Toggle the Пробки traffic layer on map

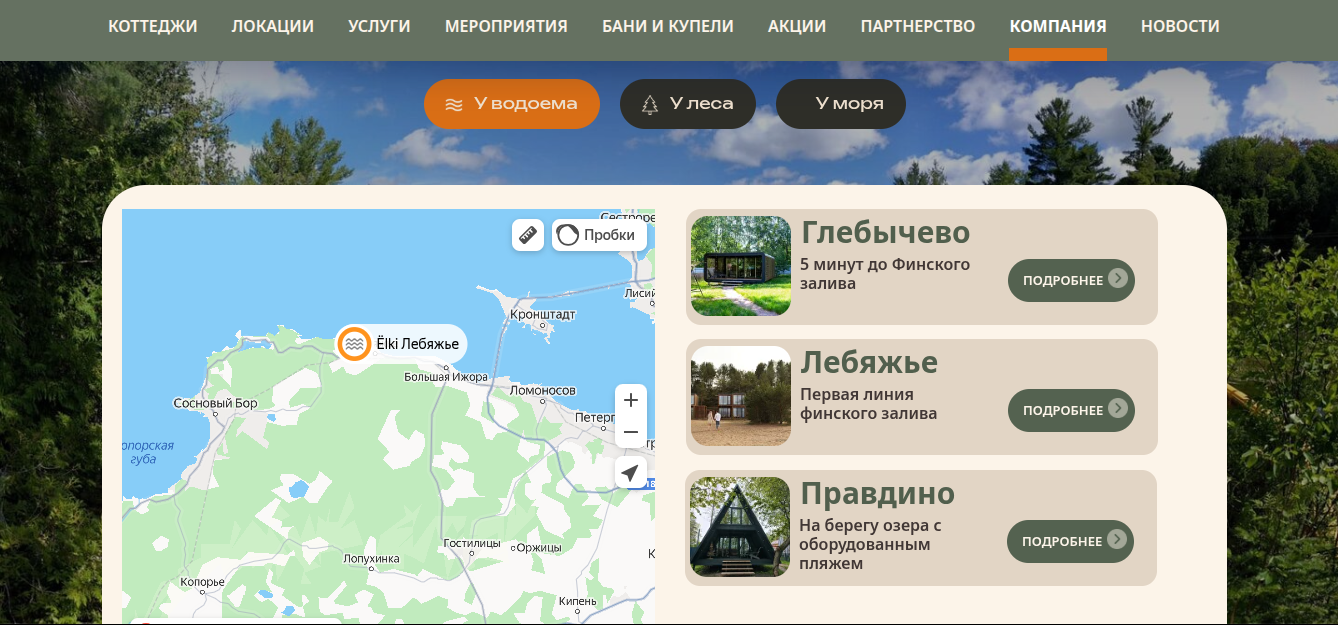[599, 235]
